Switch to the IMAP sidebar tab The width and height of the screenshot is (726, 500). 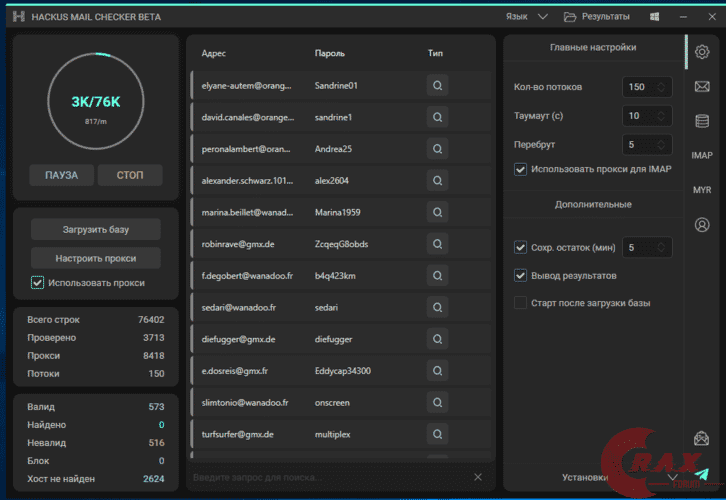tap(702, 156)
